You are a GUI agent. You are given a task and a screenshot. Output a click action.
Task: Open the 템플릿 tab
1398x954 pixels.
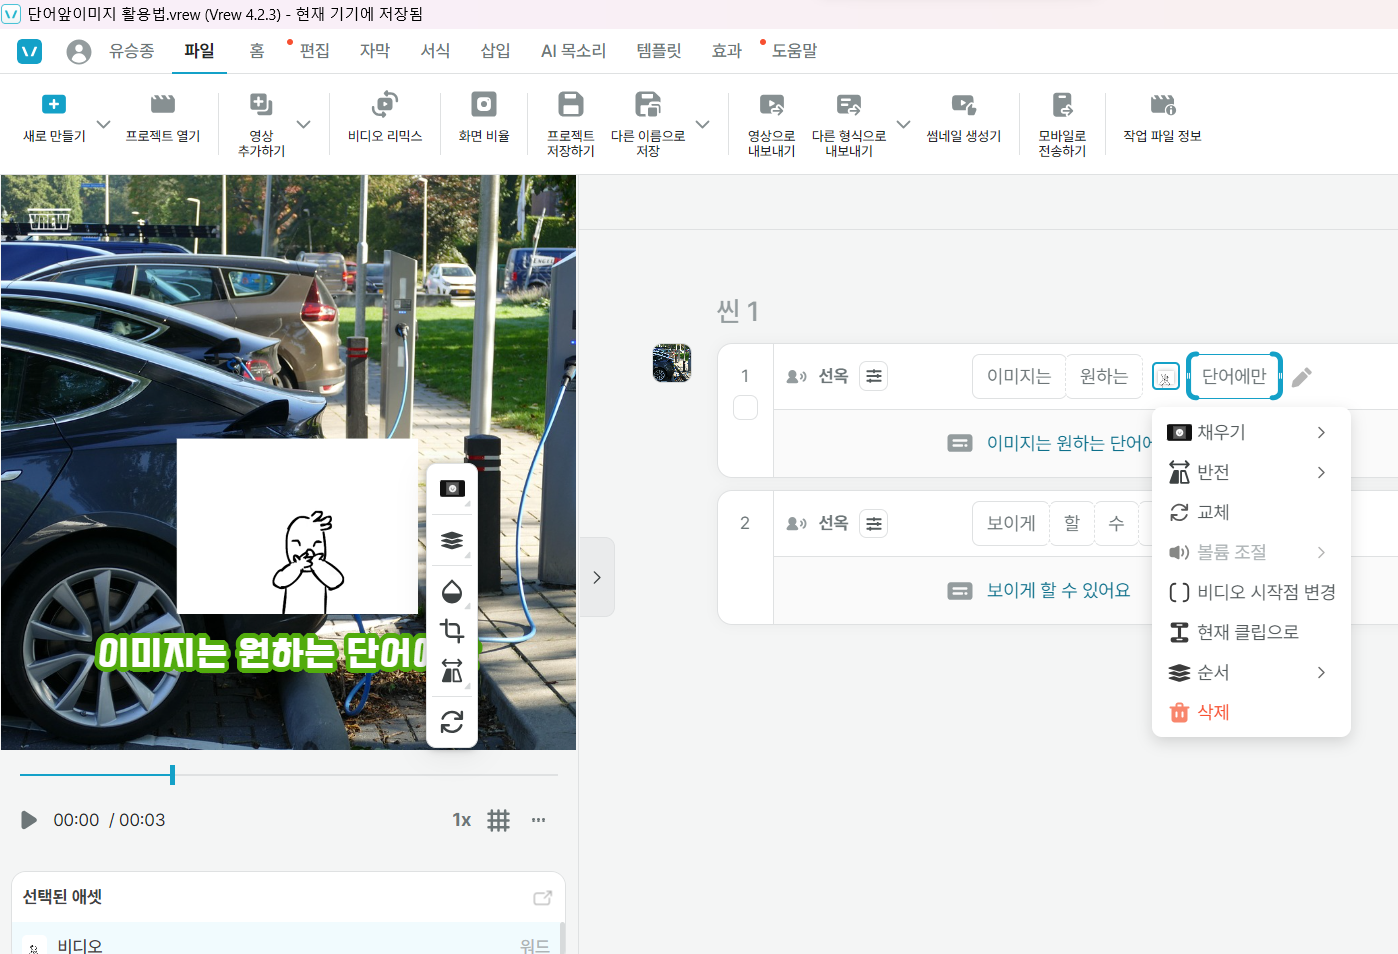tap(659, 51)
